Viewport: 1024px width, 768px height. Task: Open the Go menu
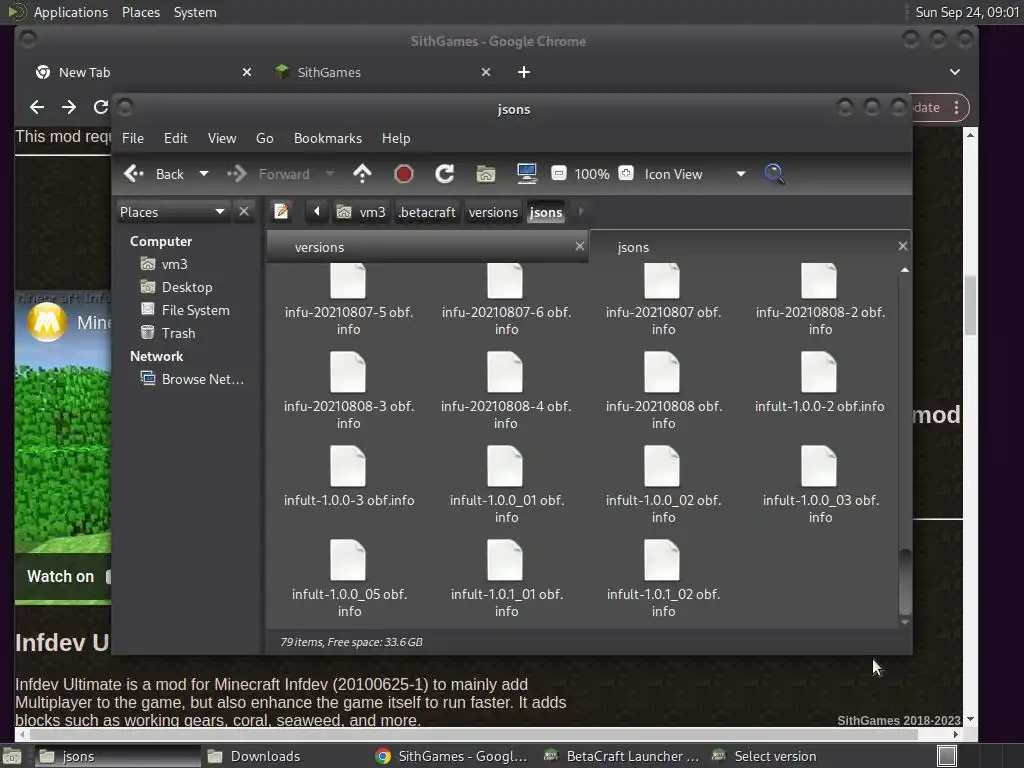click(x=264, y=138)
